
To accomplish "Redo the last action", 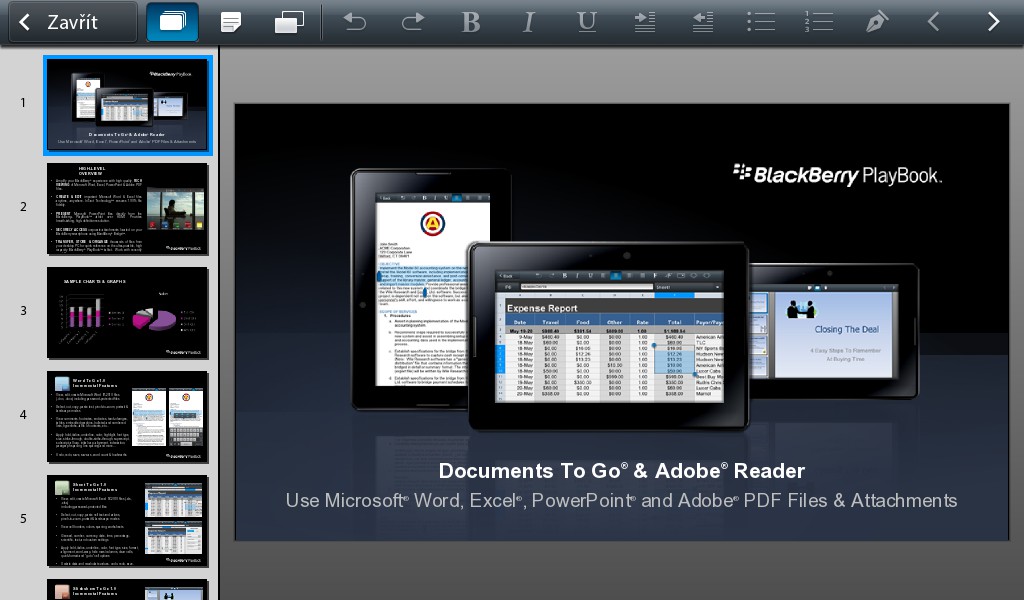I will (413, 22).
